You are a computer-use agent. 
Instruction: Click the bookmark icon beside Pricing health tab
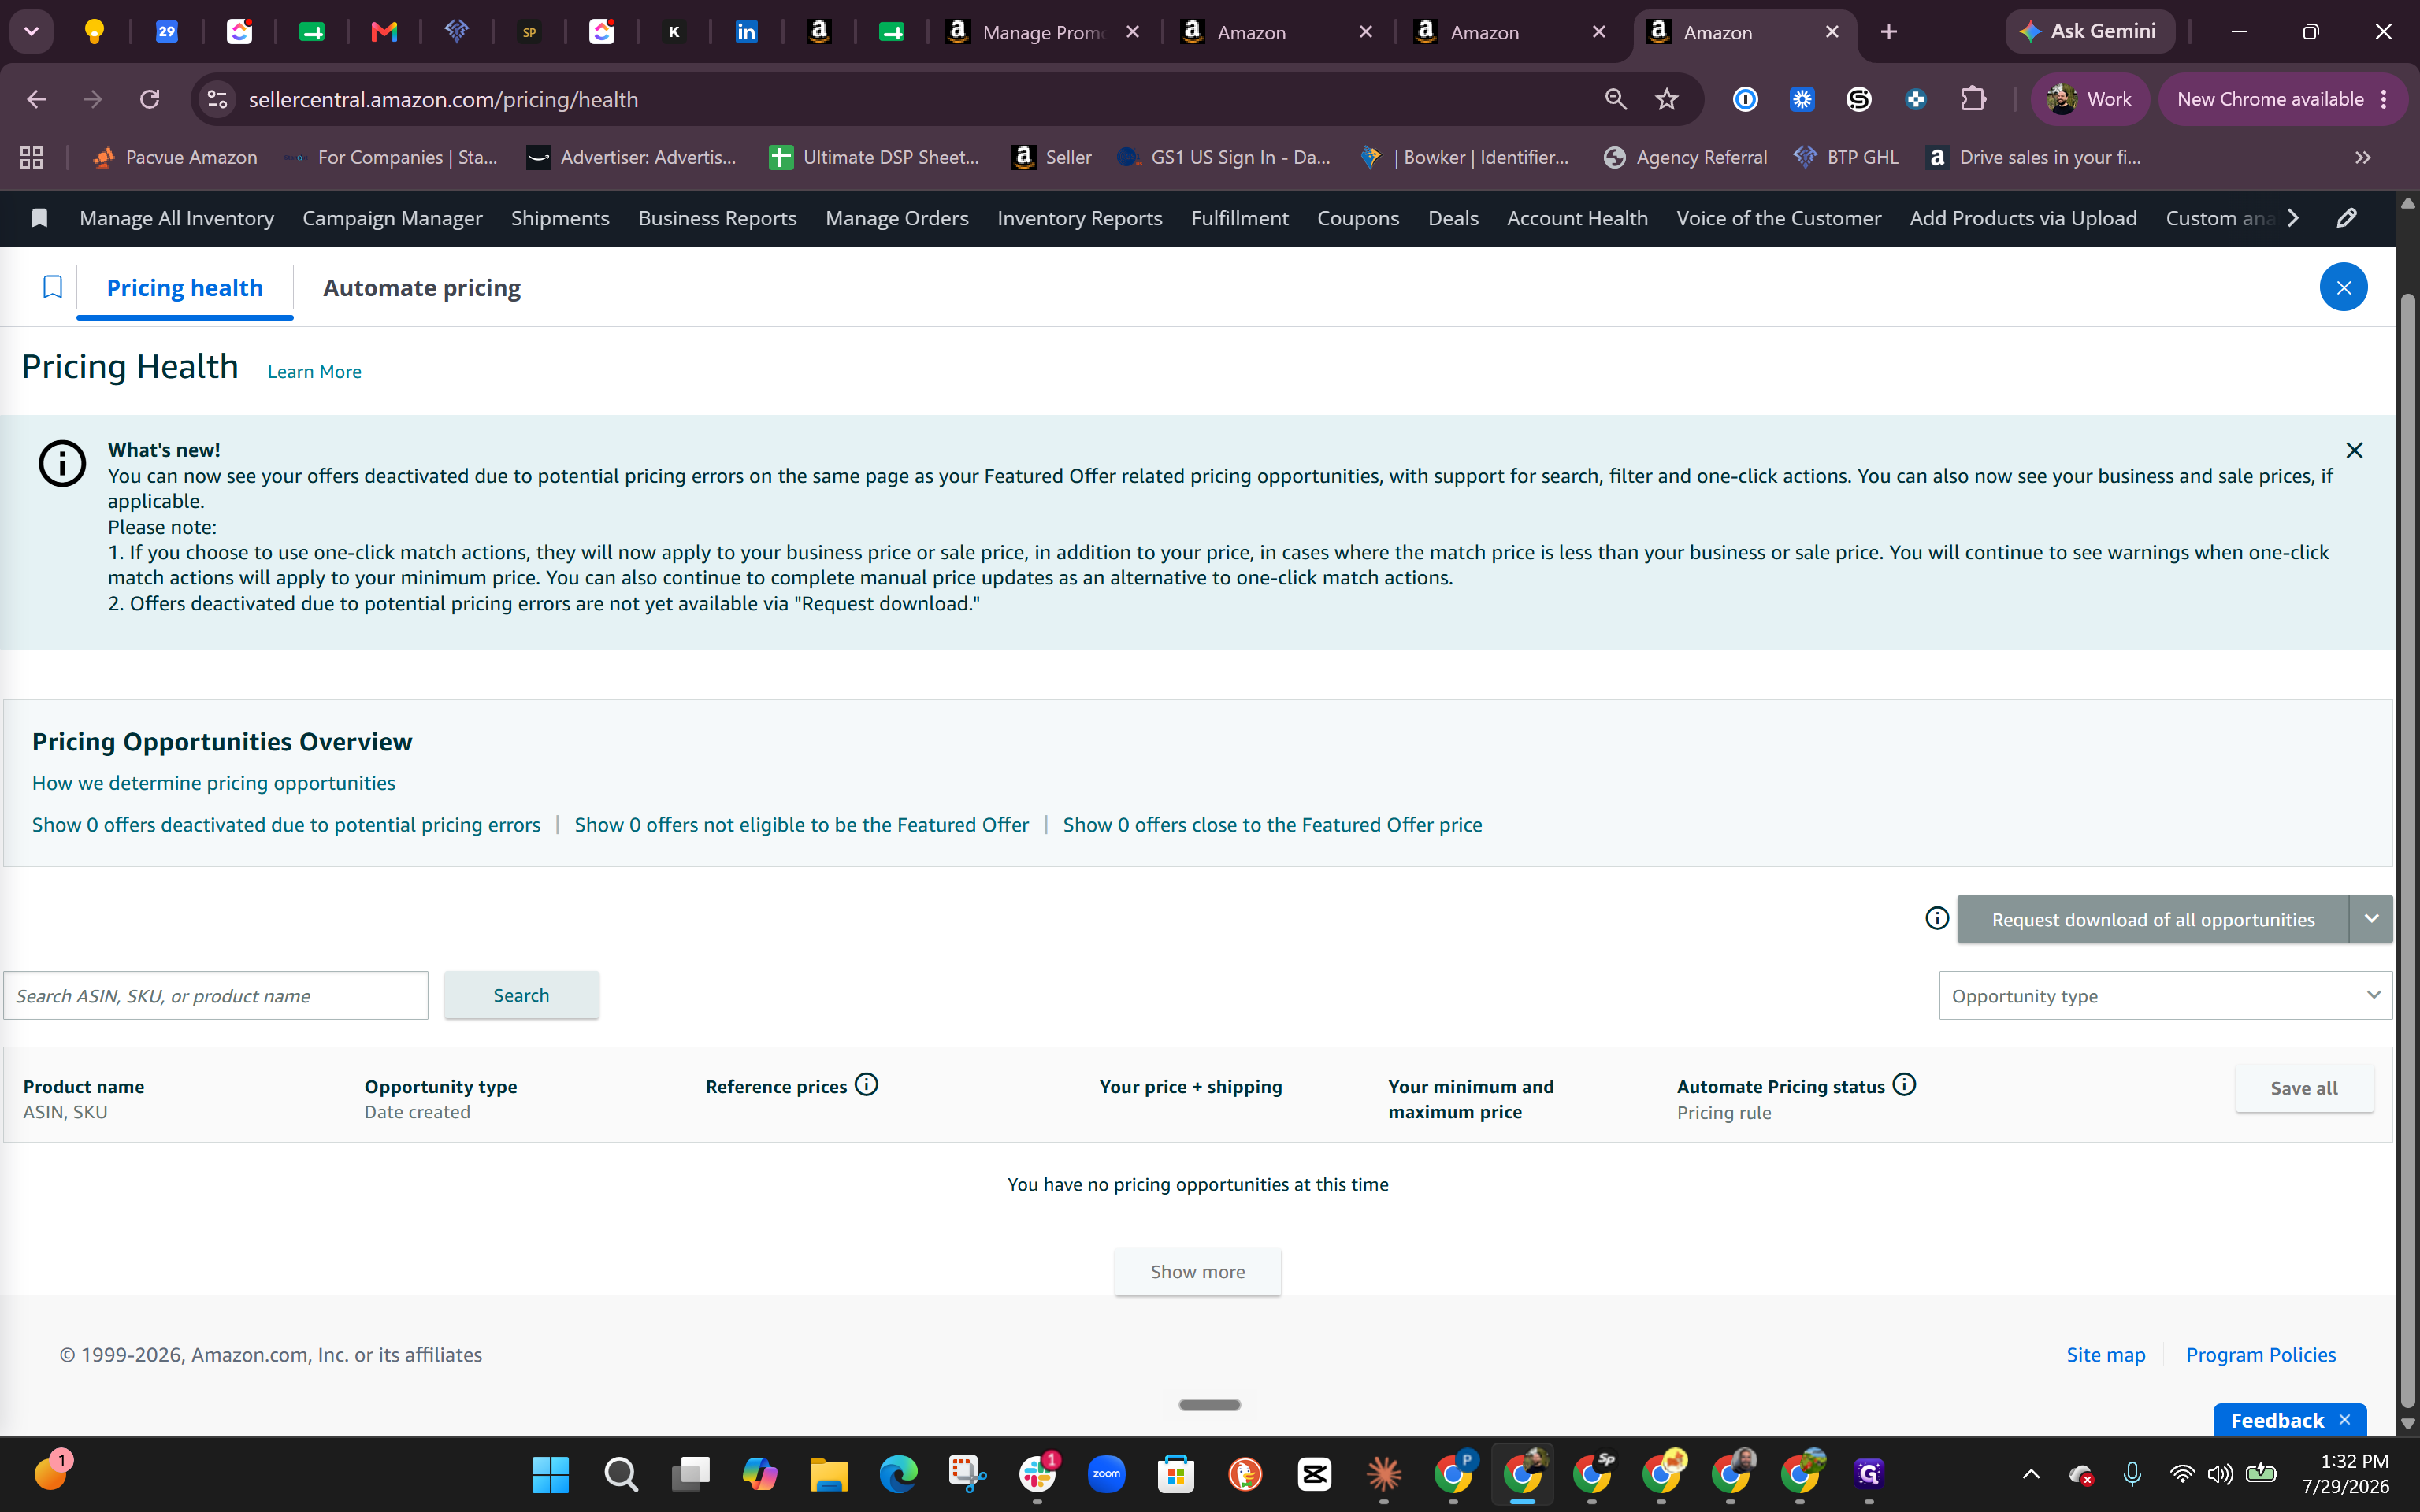(x=53, y=288)
